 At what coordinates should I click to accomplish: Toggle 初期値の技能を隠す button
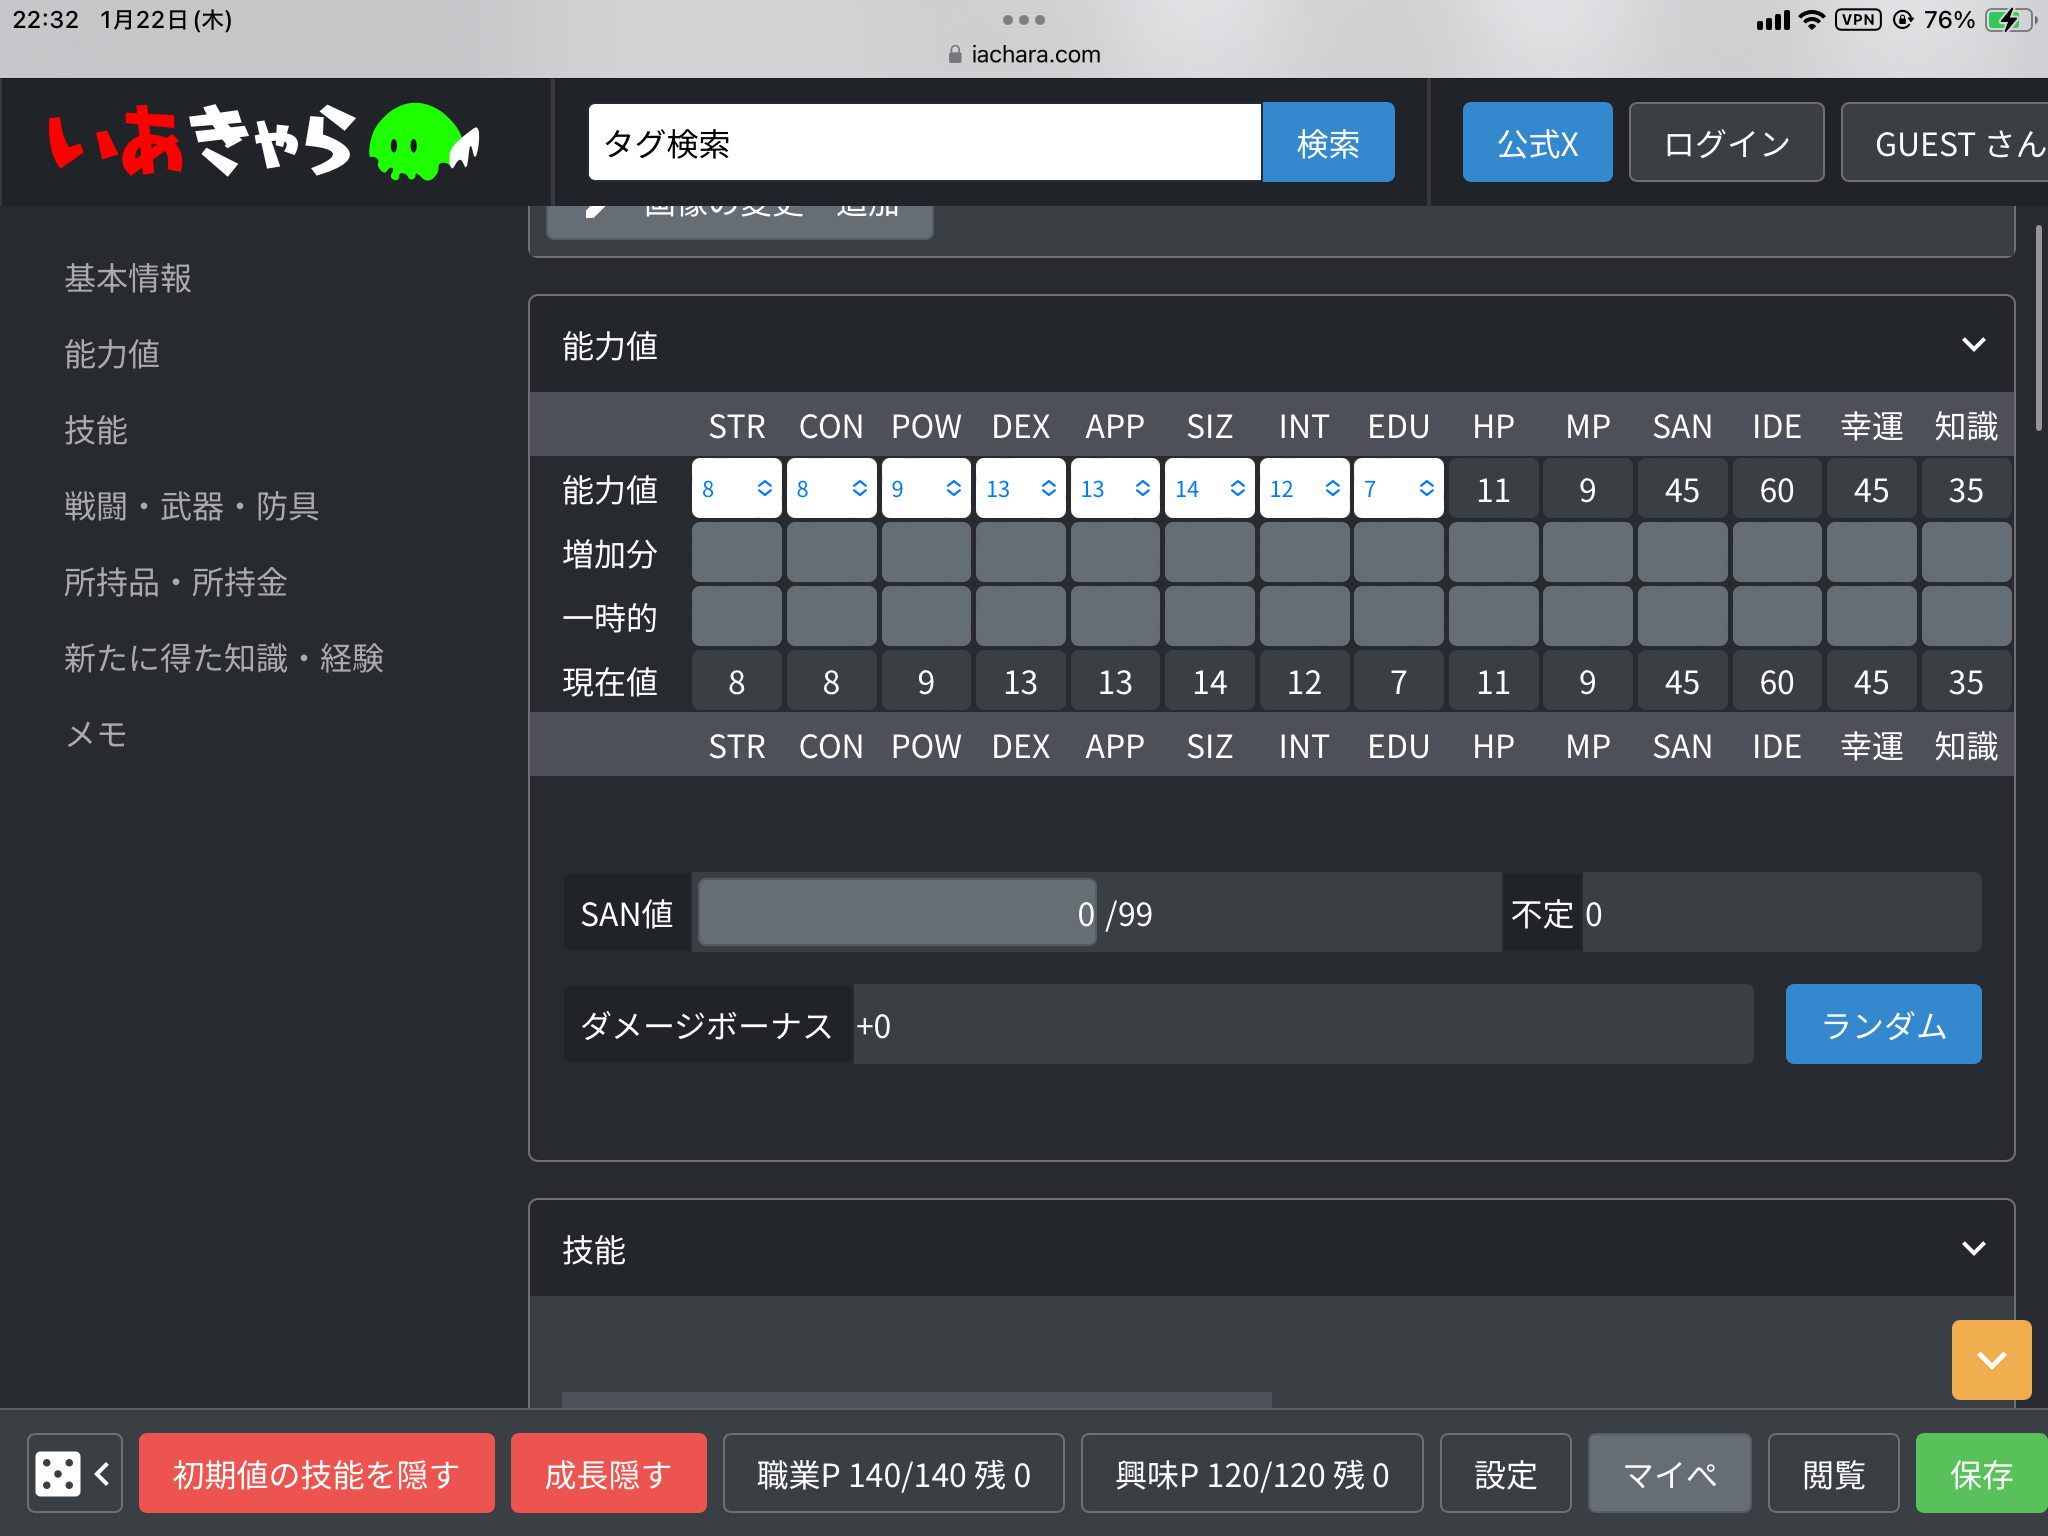316,1473
